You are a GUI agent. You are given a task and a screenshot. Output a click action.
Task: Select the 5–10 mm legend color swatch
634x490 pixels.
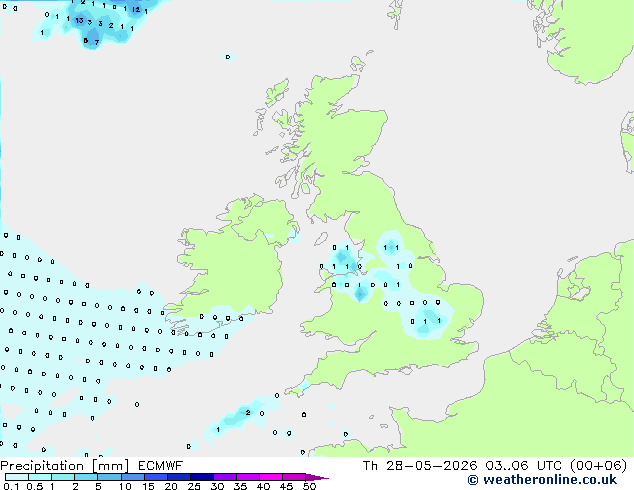click(x=109, y=477)
